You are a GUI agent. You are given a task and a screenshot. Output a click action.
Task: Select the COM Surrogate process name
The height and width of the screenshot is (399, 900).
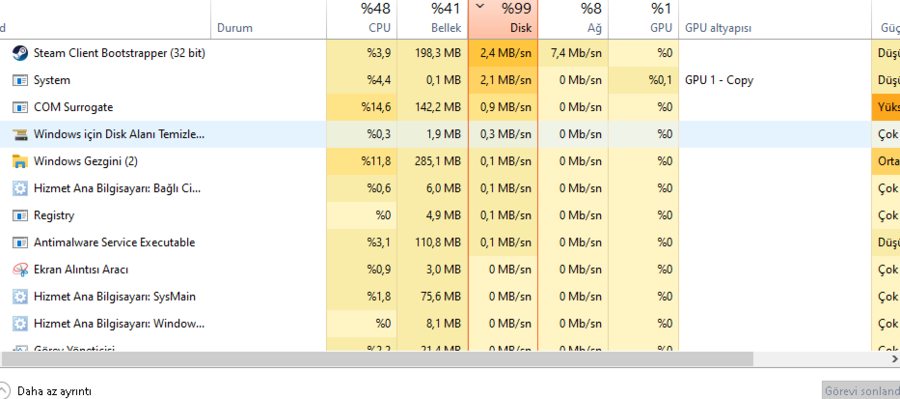click(73, 107)
